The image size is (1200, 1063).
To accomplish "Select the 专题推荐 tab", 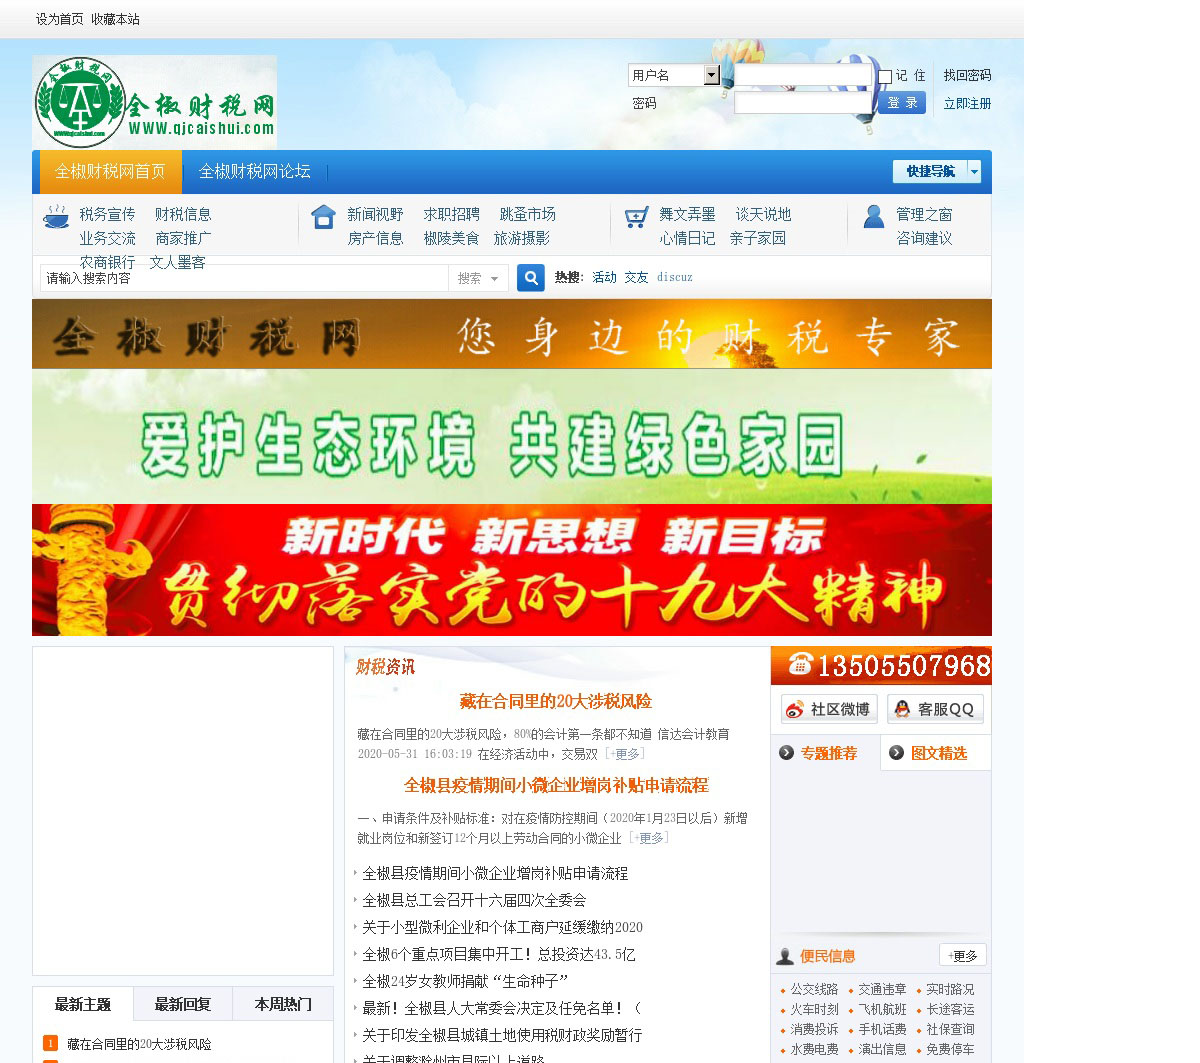I will [x=826, y=753].
